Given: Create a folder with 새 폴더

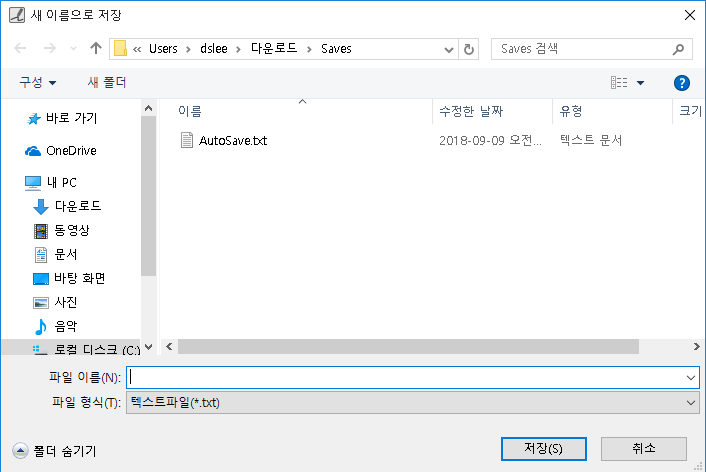Looking at the screenshot, I should click(x=107, y=82).
